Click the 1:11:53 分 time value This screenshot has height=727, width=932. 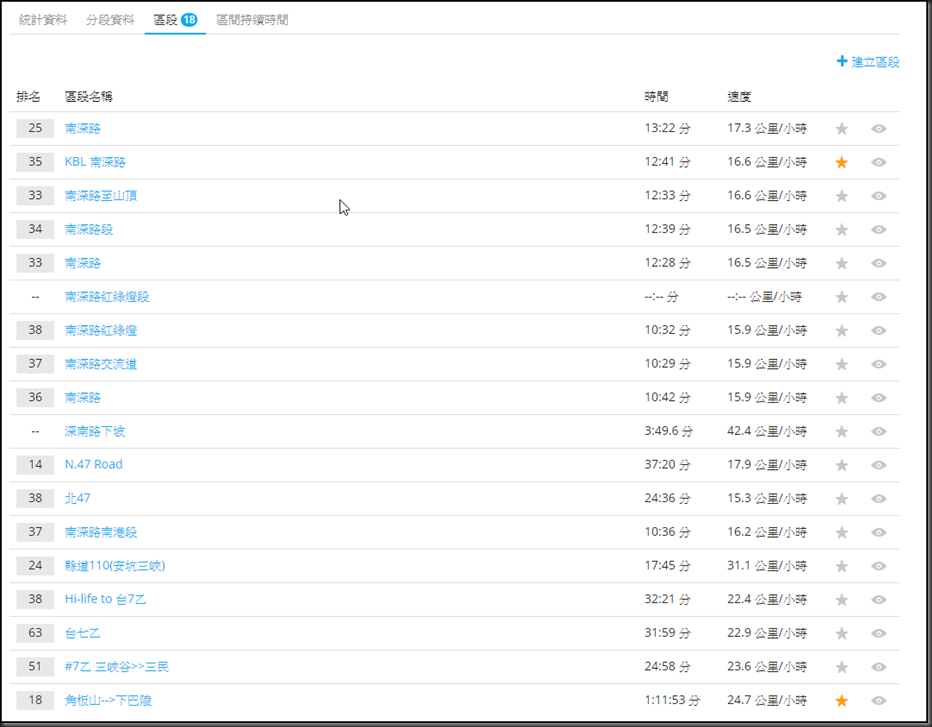[x=672, y=700]
